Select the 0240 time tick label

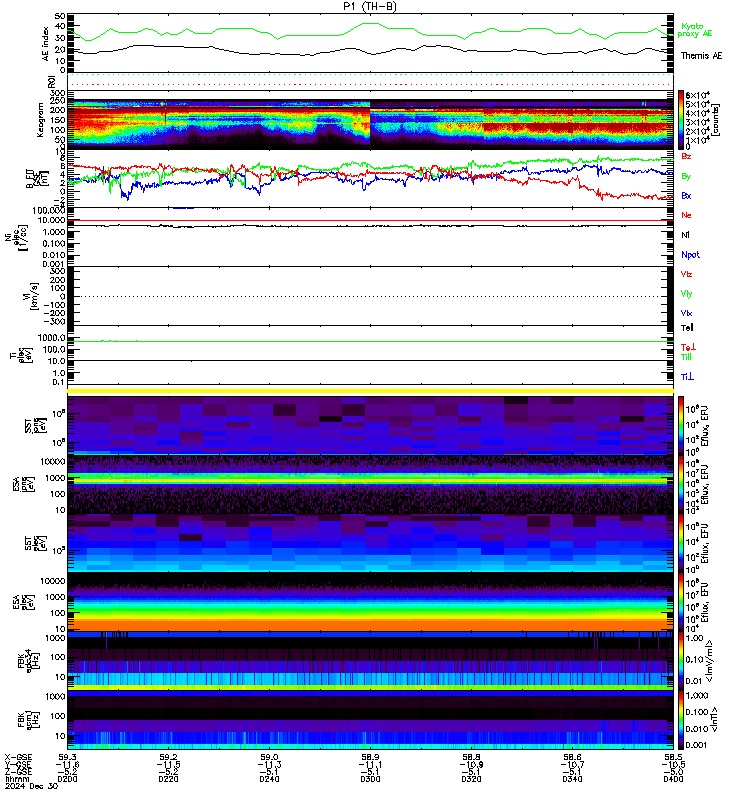tap(269, 779)
